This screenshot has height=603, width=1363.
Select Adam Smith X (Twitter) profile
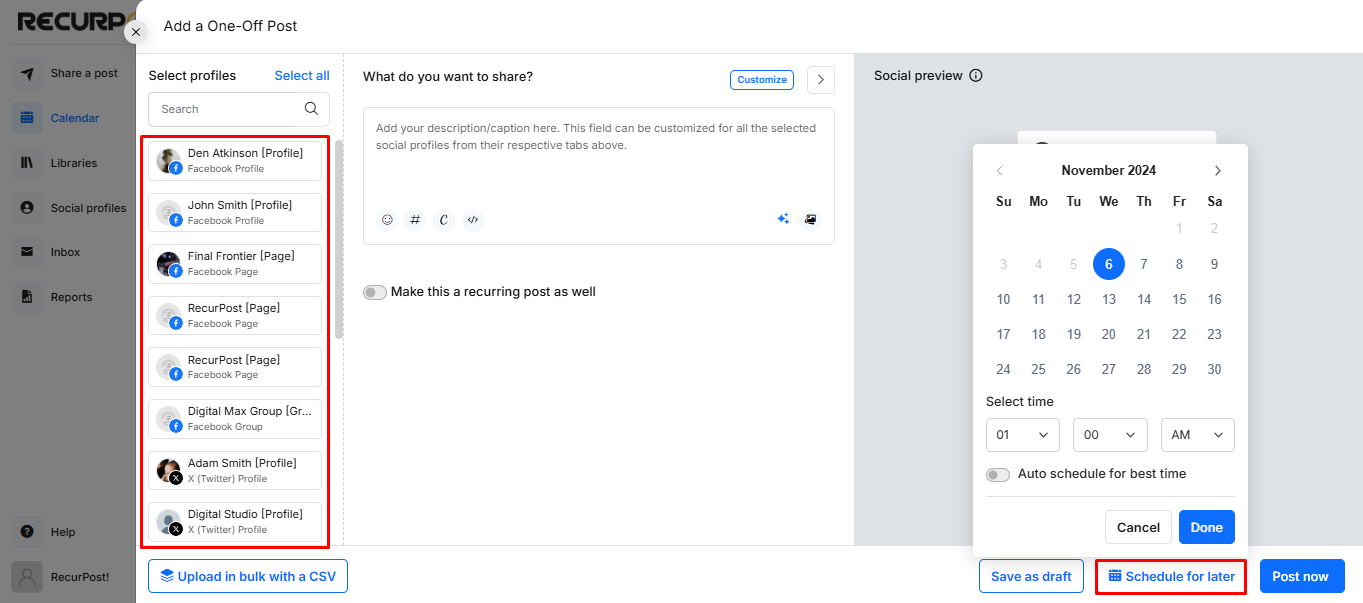[235, 471]
